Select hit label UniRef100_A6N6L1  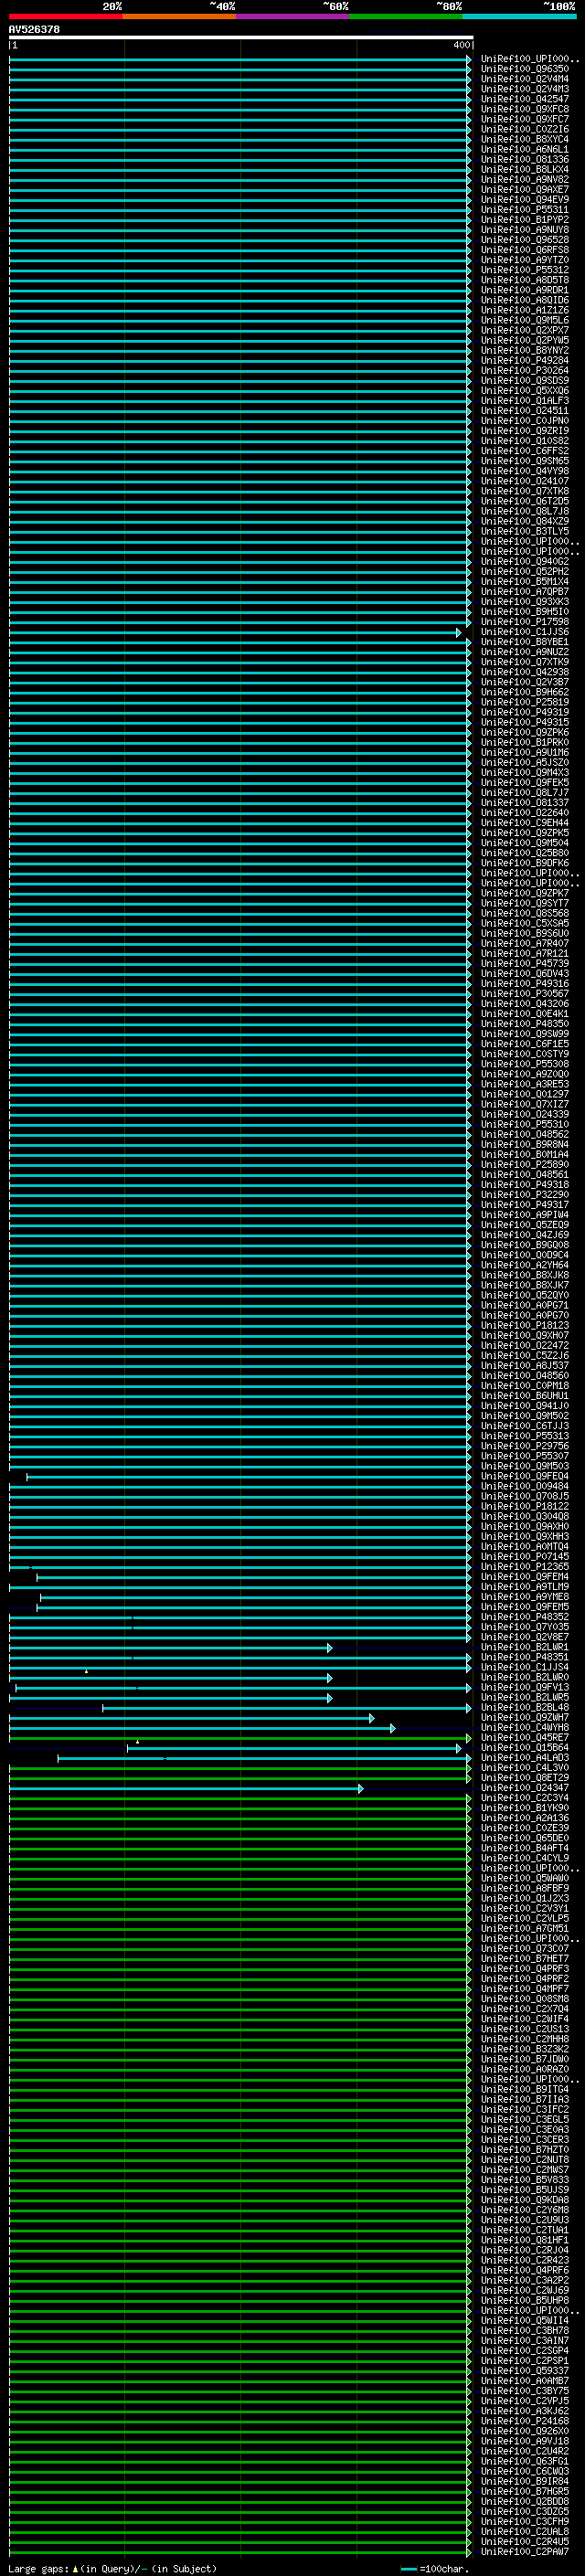click(x=525, y=149)
